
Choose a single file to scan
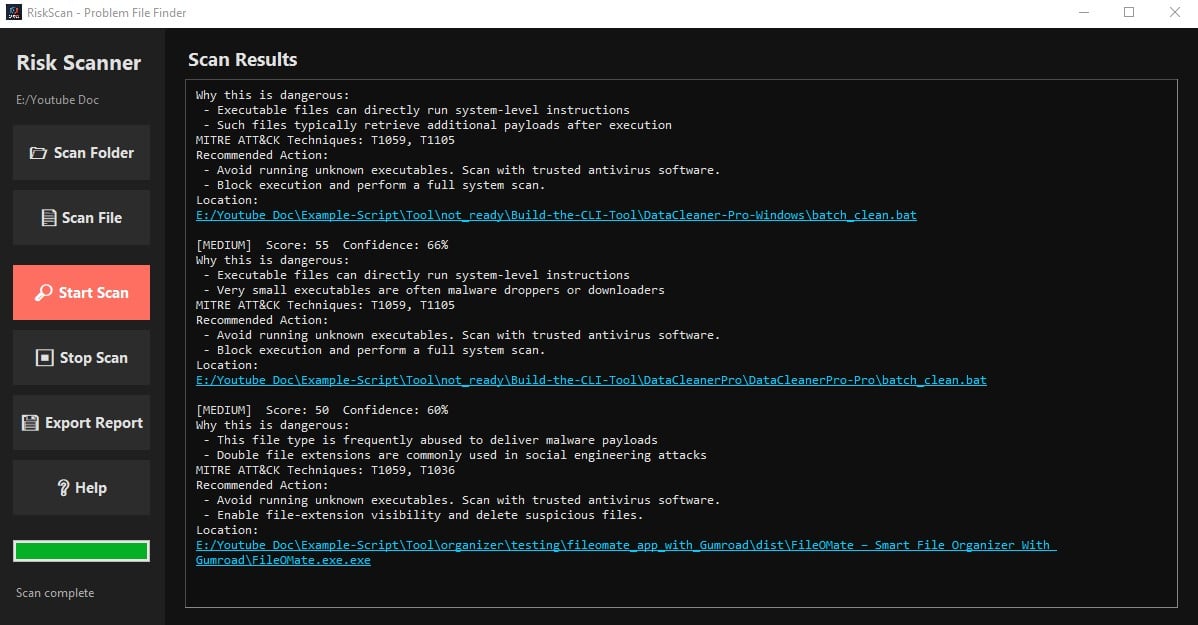click(80, 217)
